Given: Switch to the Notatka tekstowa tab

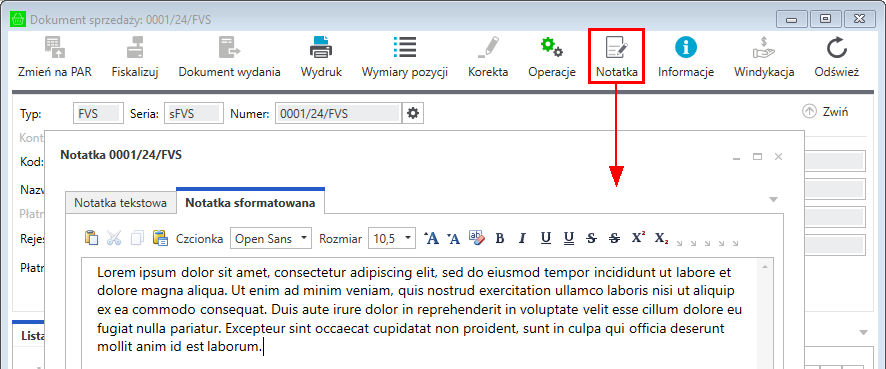Looking at the screenshot, I should pos(120,203).
